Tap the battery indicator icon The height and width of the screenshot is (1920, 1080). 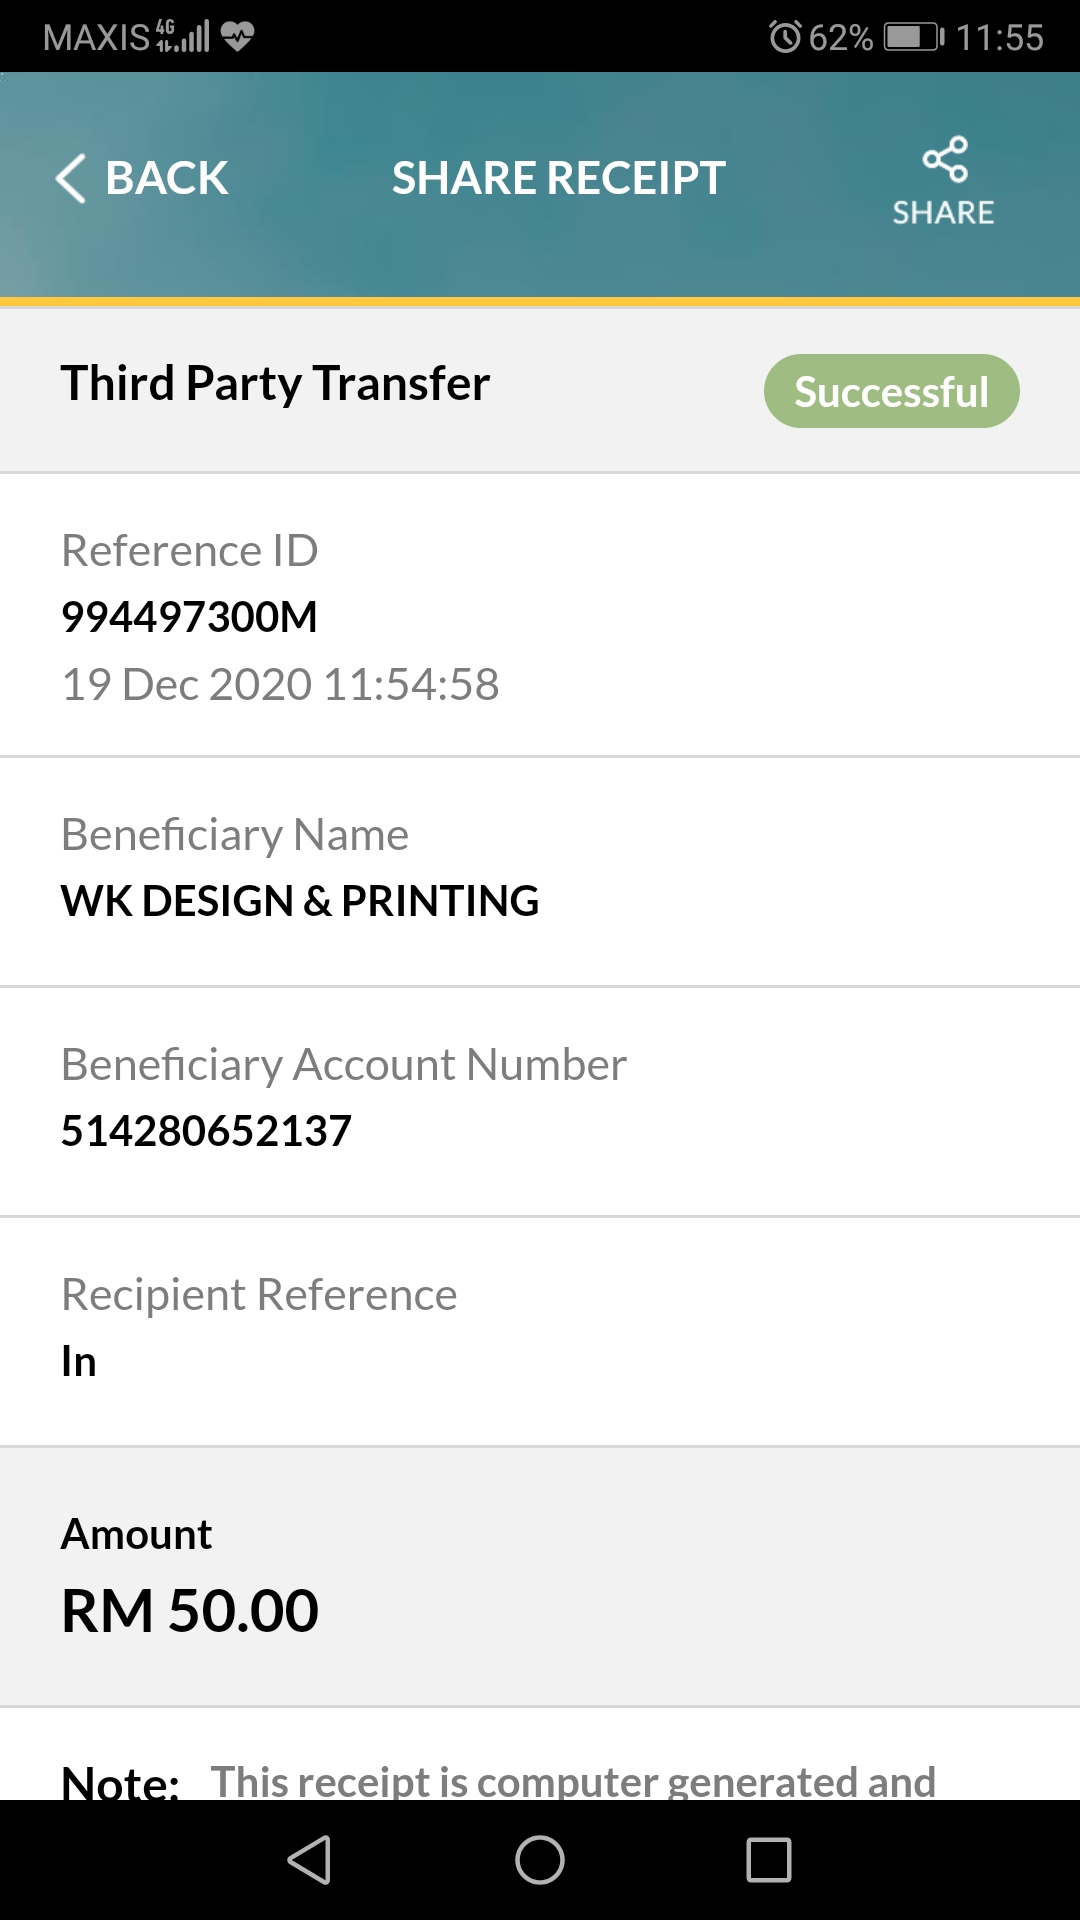point(914,37)
